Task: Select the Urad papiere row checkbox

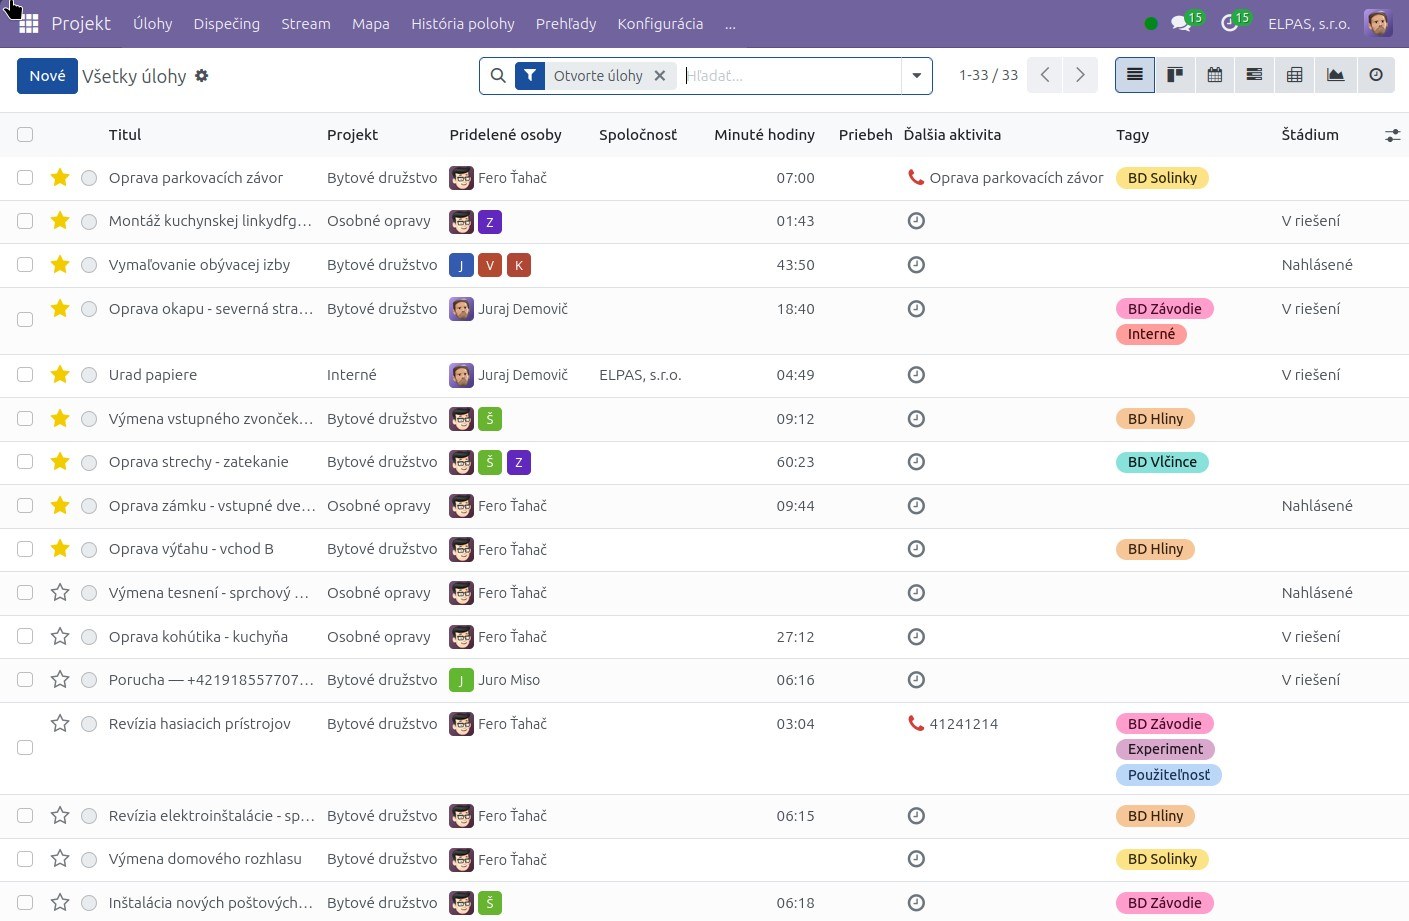Action: coord(25,375)
